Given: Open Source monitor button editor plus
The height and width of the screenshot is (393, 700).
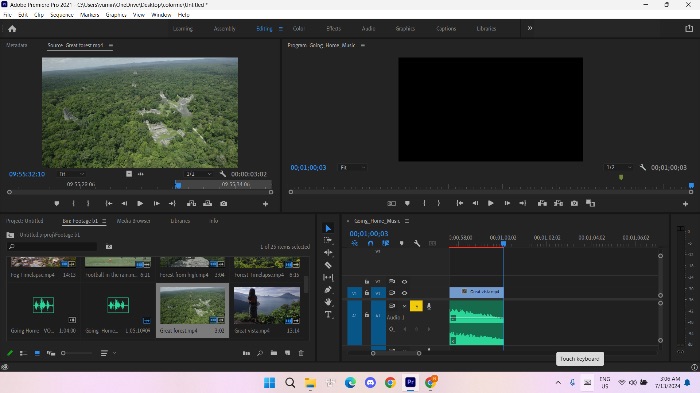Looking at the screenshot, I should (265, 204).
